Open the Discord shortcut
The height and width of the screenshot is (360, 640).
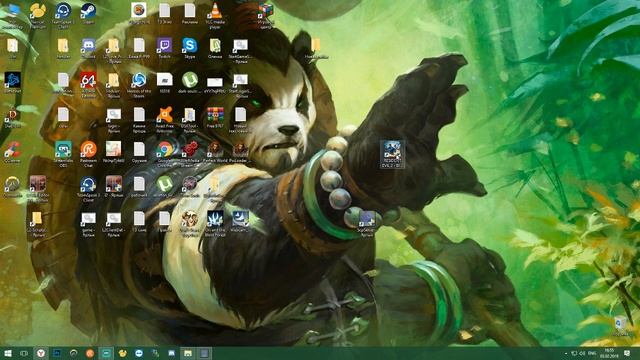point(88,49)
